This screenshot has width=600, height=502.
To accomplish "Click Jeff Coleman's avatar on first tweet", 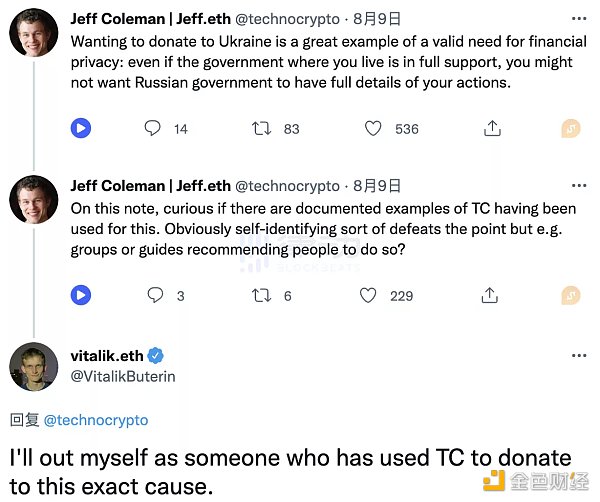I will (x=34, y=32).
